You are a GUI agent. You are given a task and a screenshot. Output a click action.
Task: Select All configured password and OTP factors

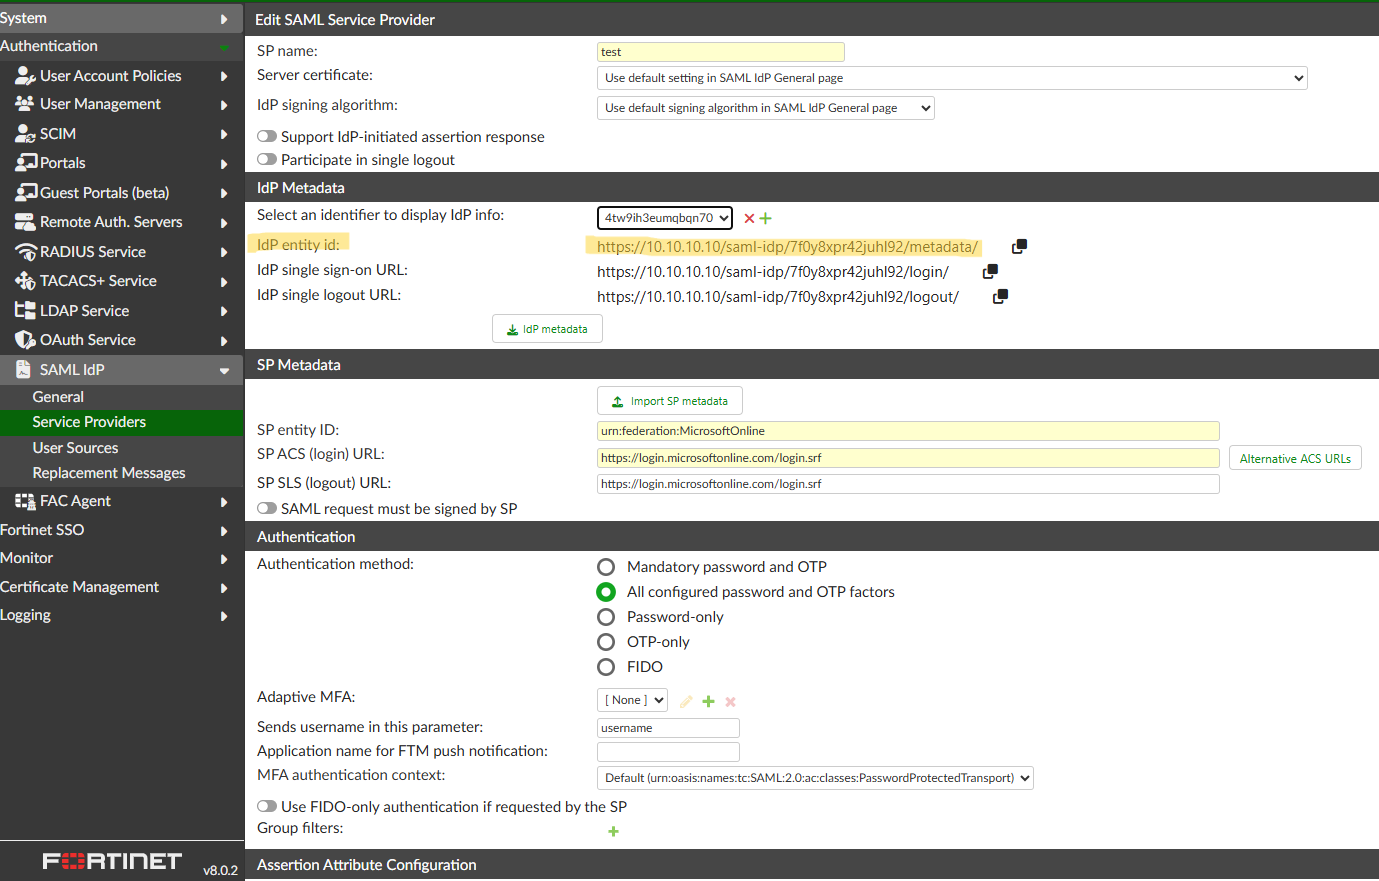[606, 592]
